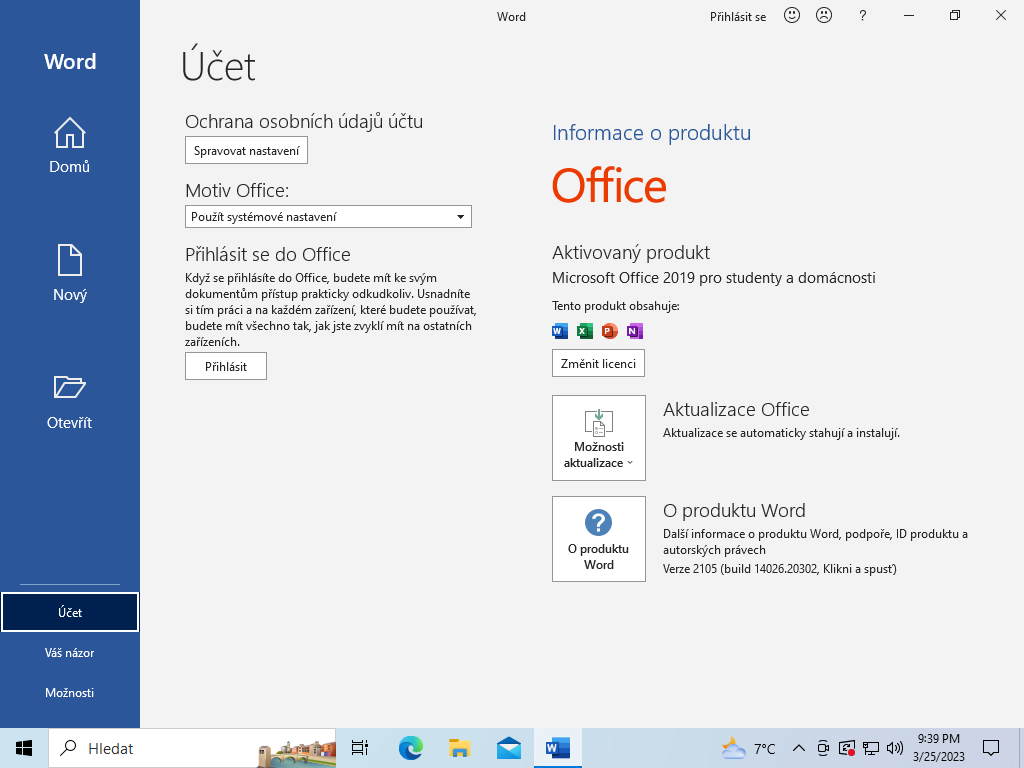Click the Ochrana osobních údajů účtu heading
1024x768 pixels.
(x=304, y=121)
